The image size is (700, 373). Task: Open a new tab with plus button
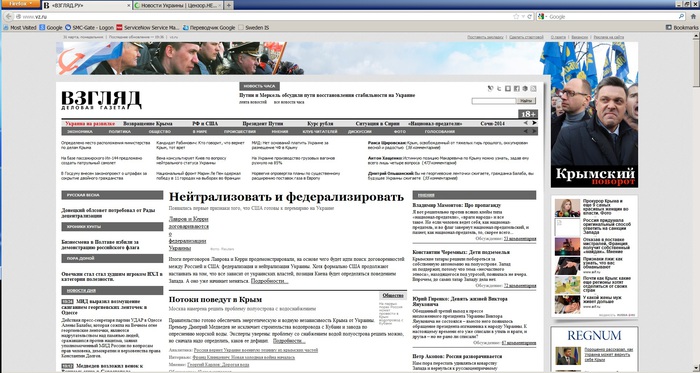pos(228,5)
